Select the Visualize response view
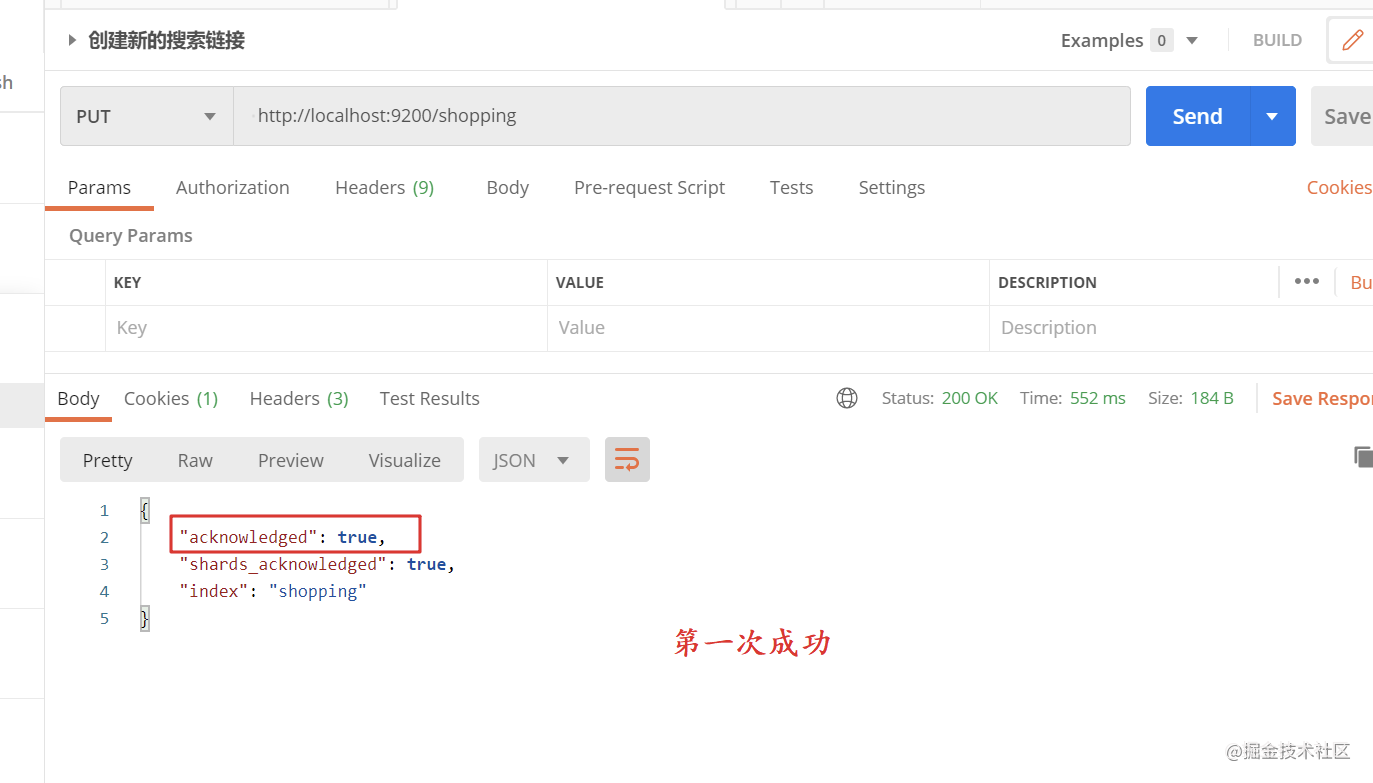This screenshot has height=783, width=1373. (x=404, y=460)
